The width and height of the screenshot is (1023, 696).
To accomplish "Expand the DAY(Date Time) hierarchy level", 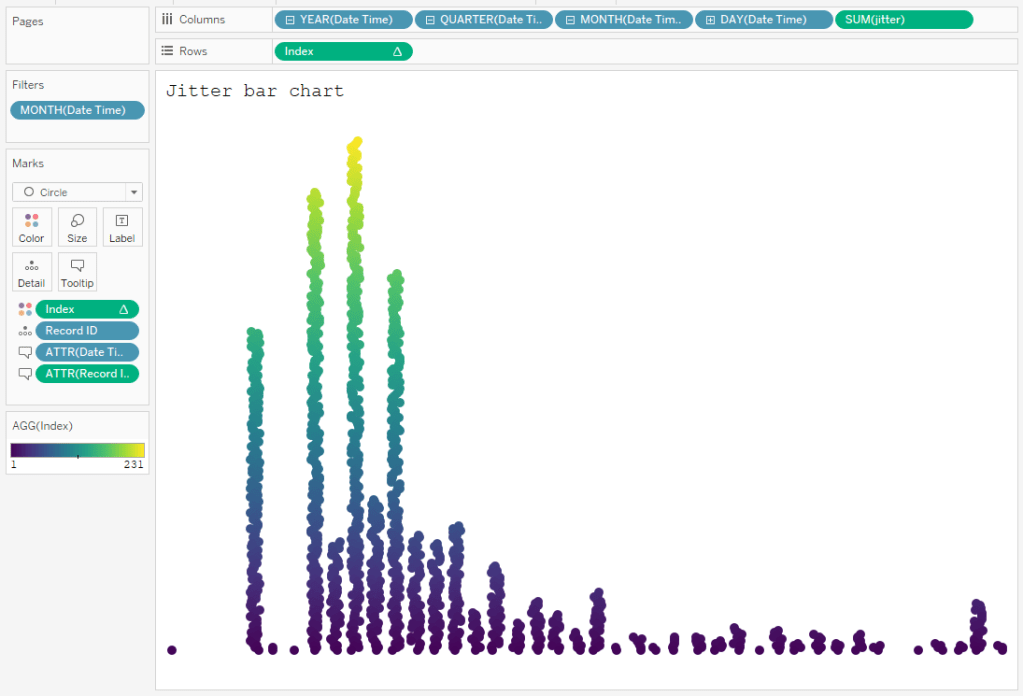I will [x=707, y=18].
